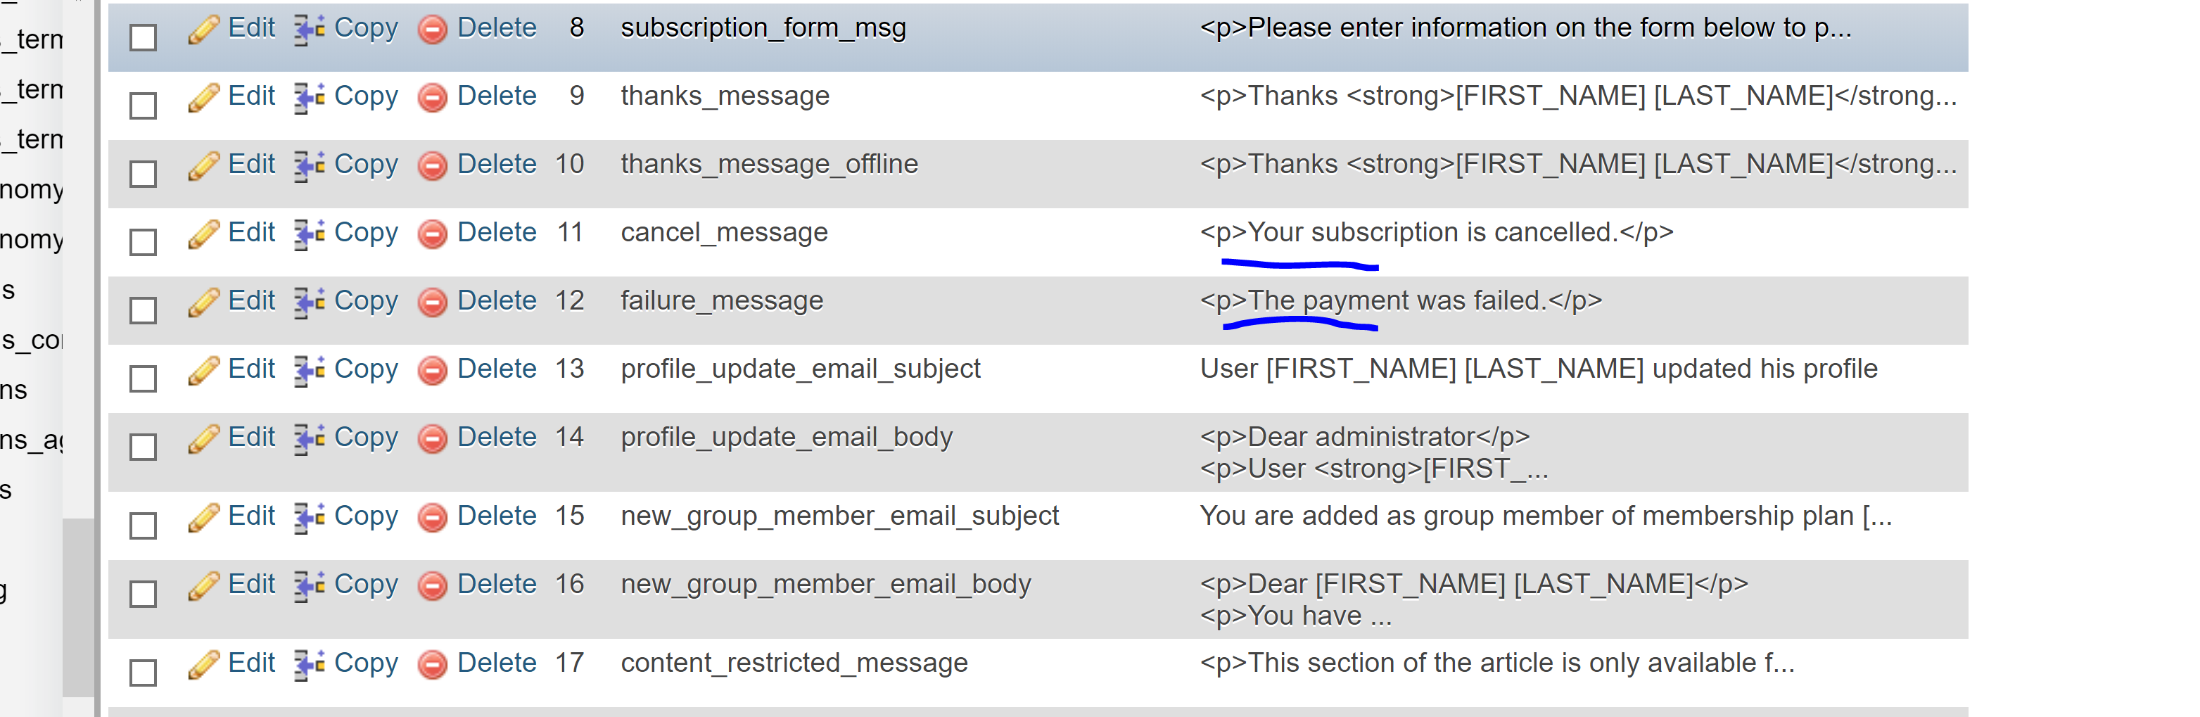Click the Edit link for cancel_message

251,232
